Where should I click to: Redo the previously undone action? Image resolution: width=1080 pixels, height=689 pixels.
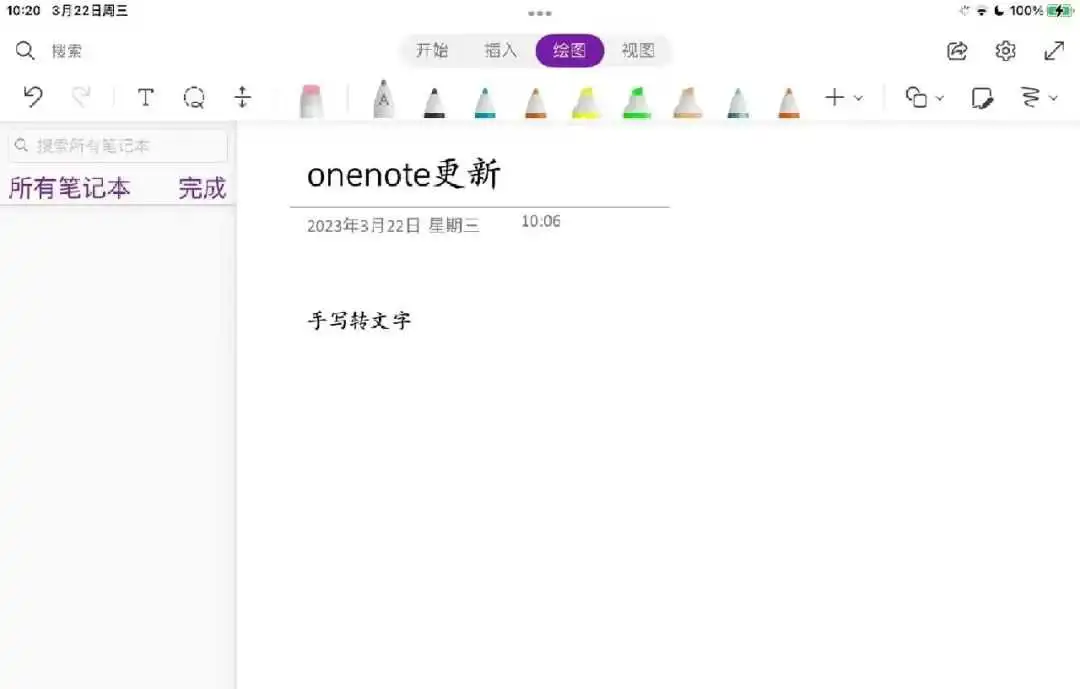(x=81, y=96)
